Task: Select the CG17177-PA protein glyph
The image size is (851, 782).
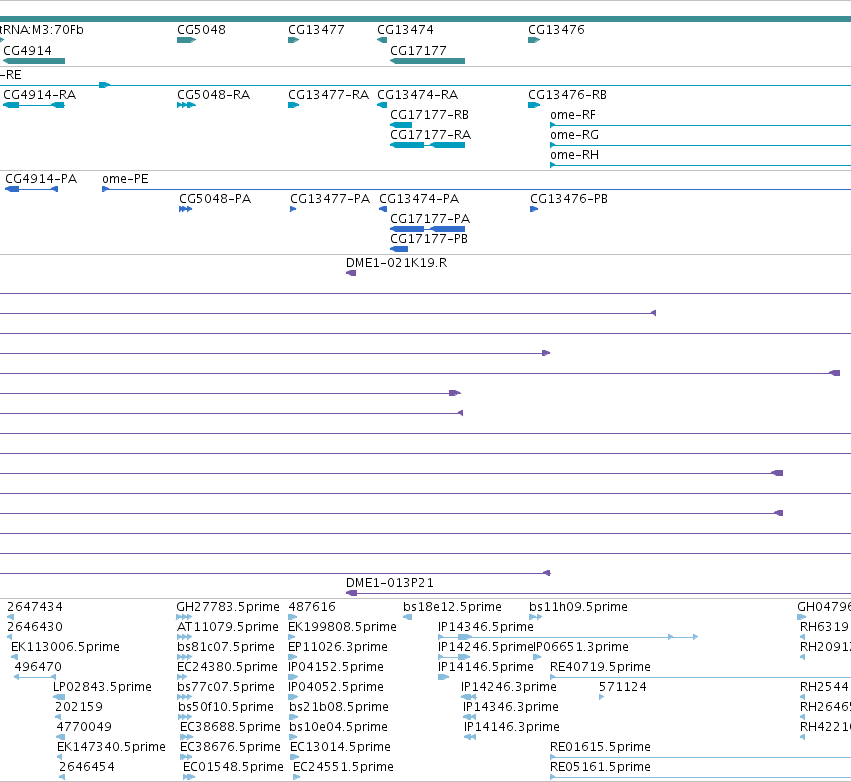Action: 428,229
